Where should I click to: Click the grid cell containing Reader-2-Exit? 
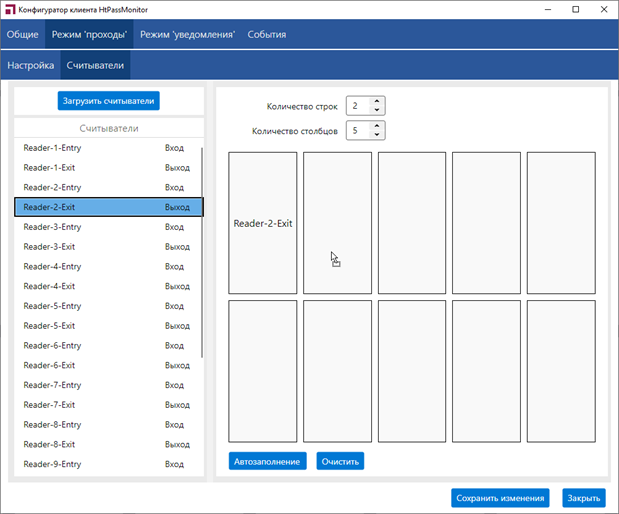[x=263, y=223]
